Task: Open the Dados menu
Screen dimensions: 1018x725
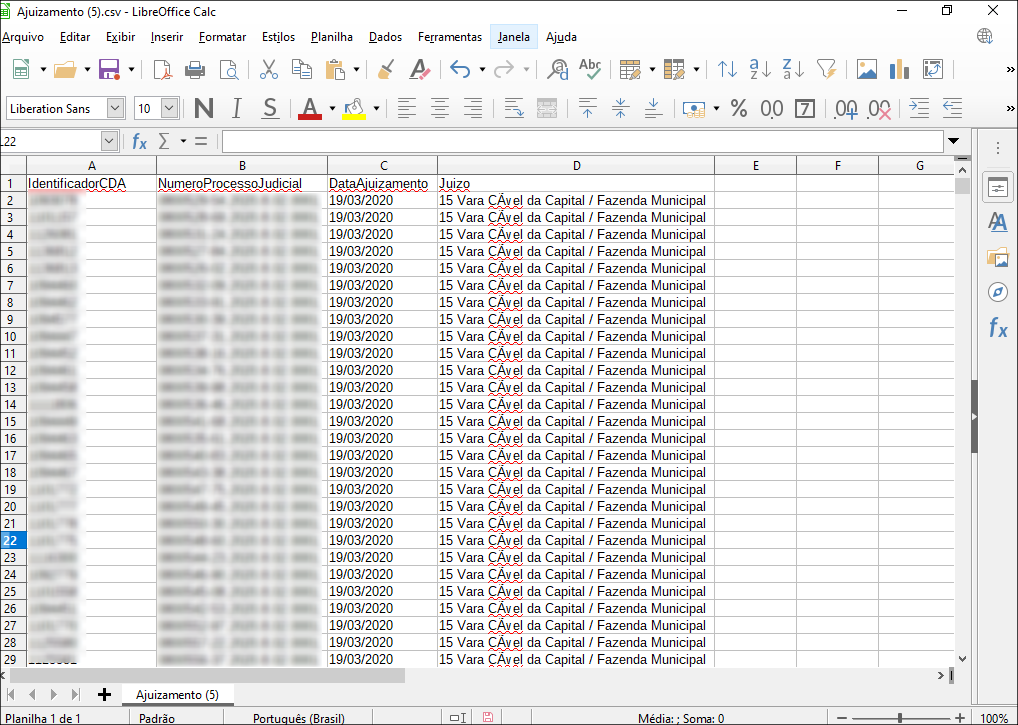Action: (385, 37)
